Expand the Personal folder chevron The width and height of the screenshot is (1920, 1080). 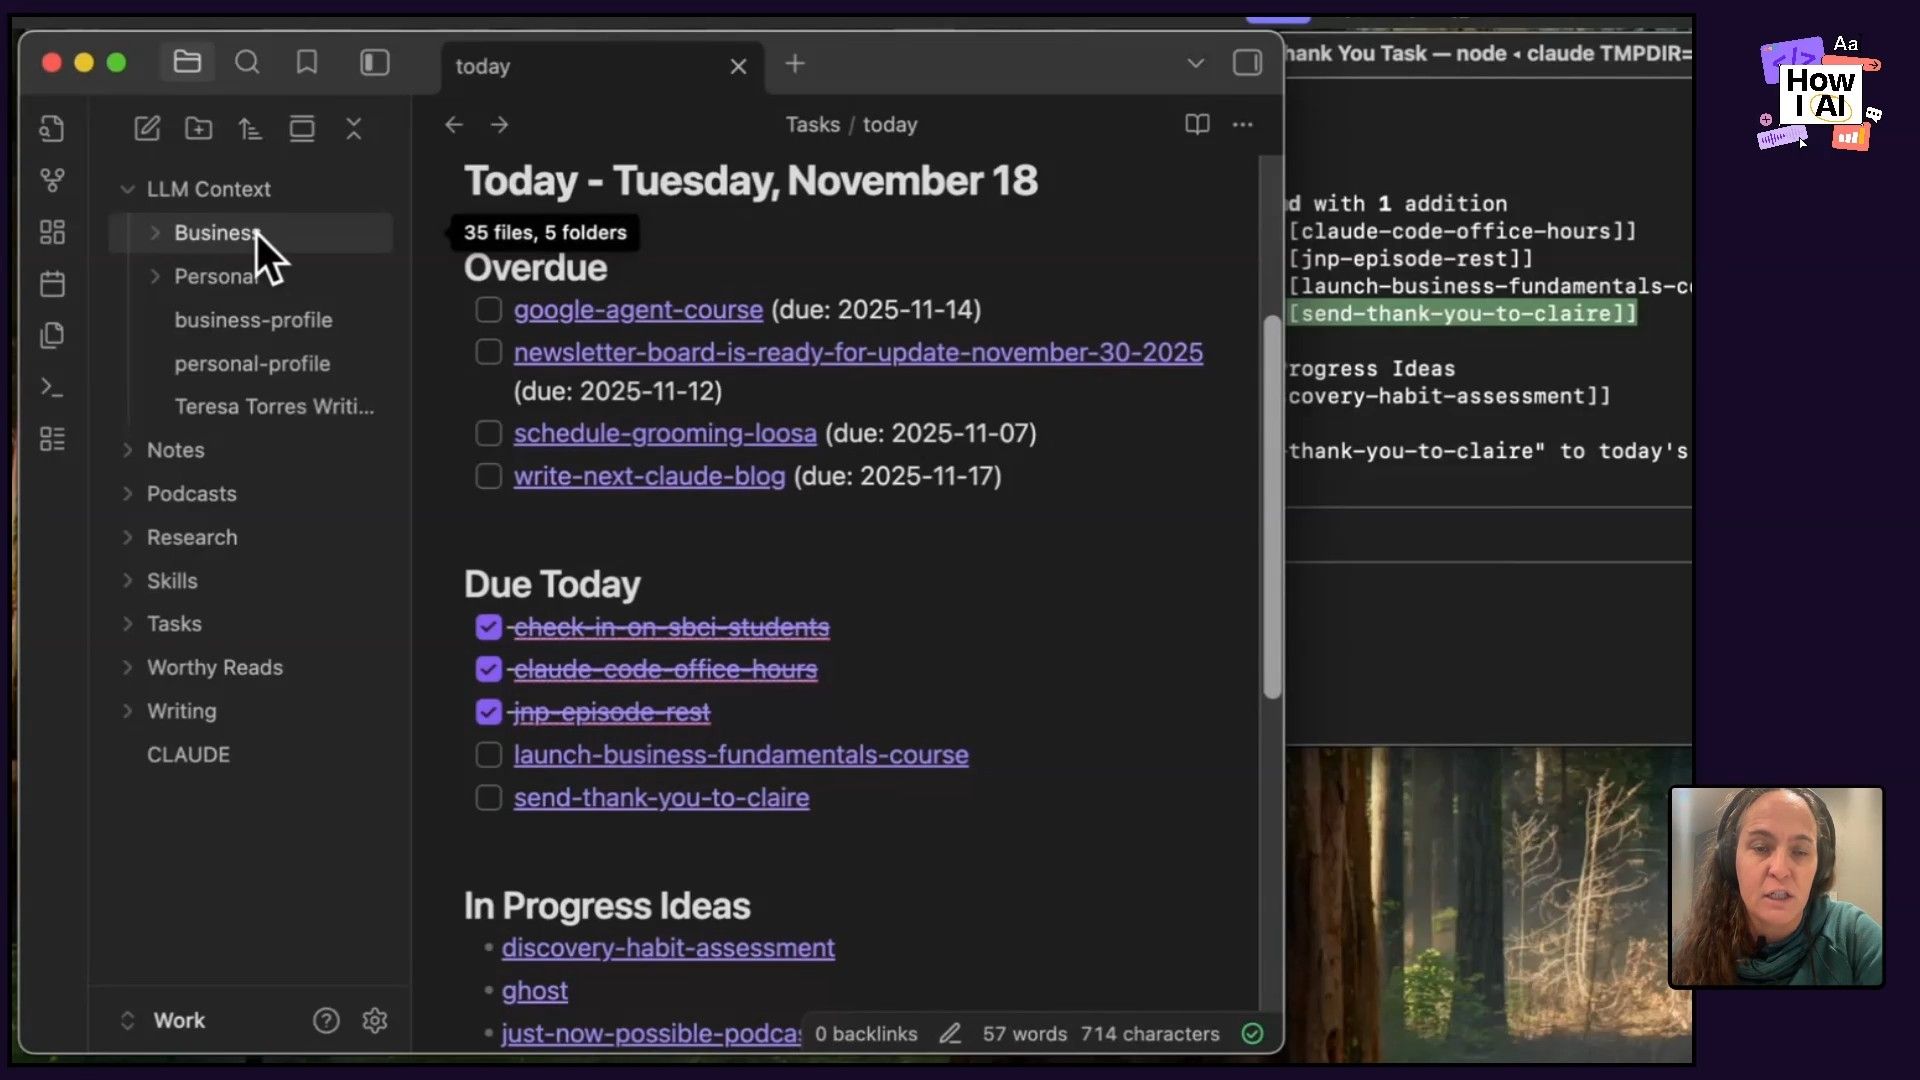[x=155, y=276]
